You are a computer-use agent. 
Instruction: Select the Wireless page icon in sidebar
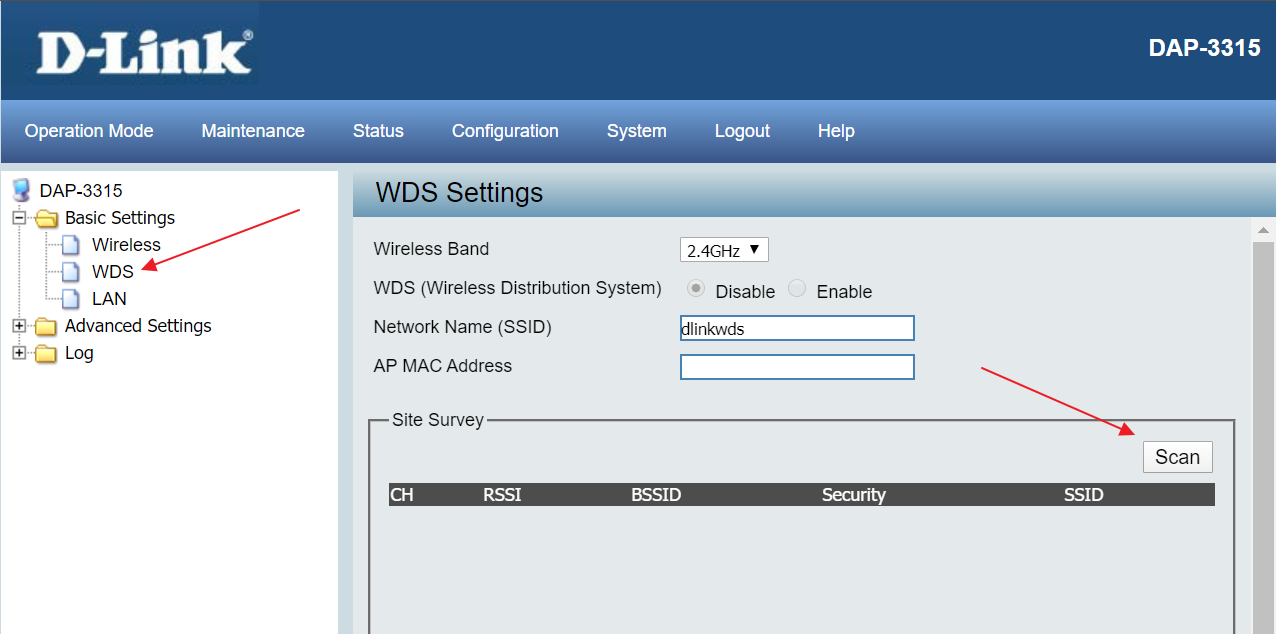pos(70,245)
